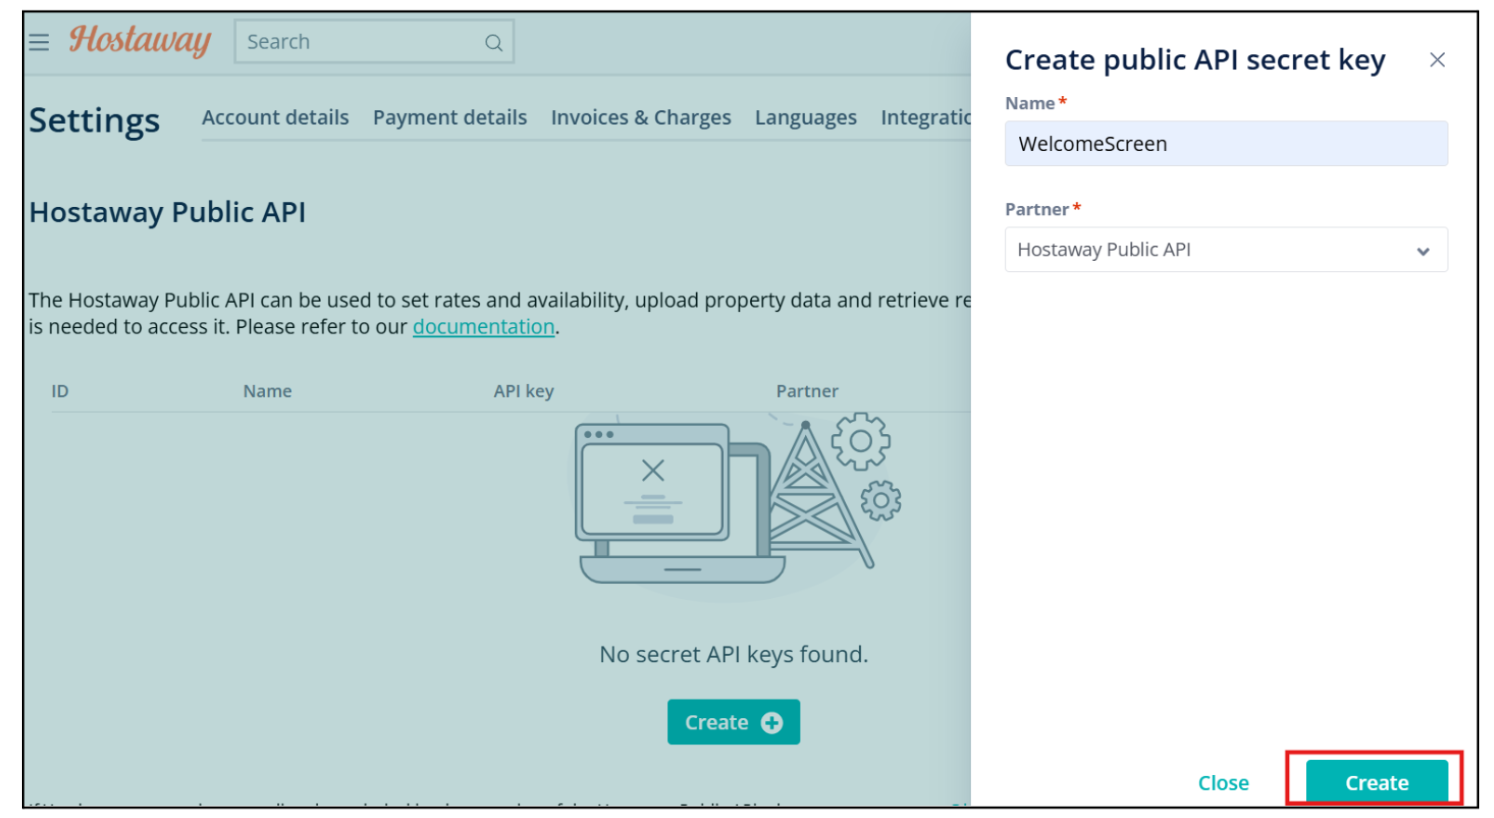Viewport: 1494px width, 818px height.
Task: Click the Create button in the side panel
Action: pos(1377,783)
